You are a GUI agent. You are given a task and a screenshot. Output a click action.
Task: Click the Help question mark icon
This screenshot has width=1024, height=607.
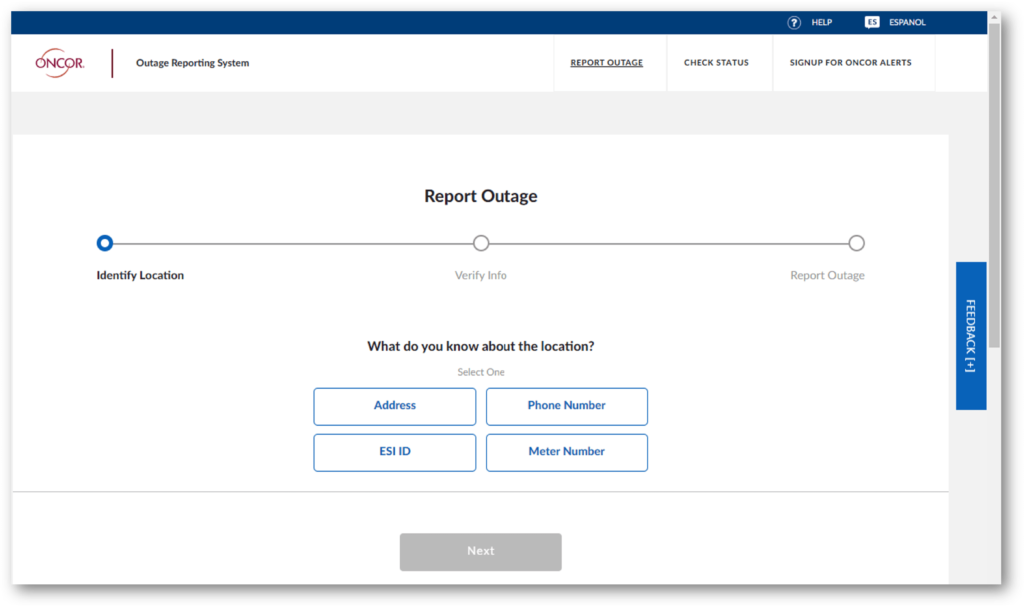(794, 22)
